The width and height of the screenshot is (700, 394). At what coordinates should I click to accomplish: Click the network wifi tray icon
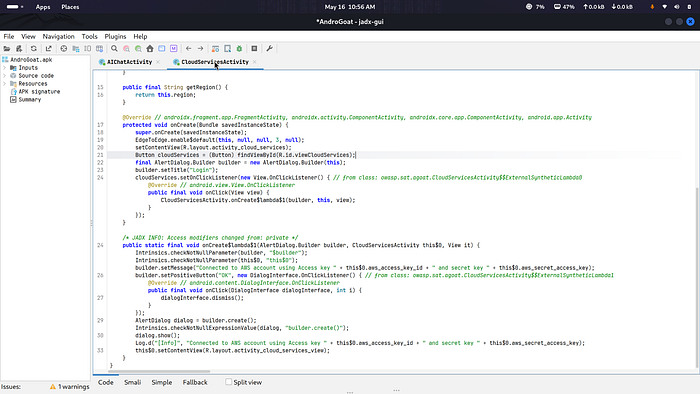pyautogui.click(x=665, y=7)
